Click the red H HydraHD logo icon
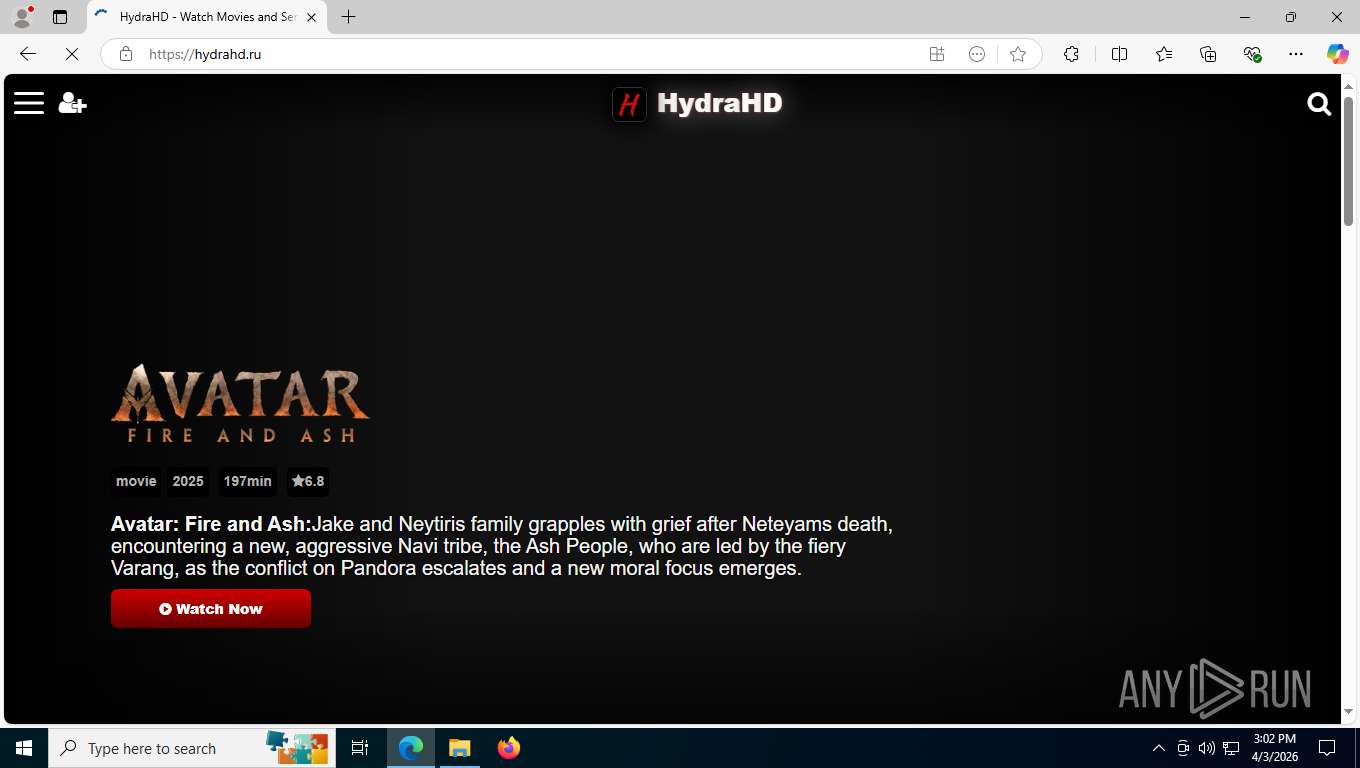This screenshot has height=768, width=1360. (x=629, y=104)
